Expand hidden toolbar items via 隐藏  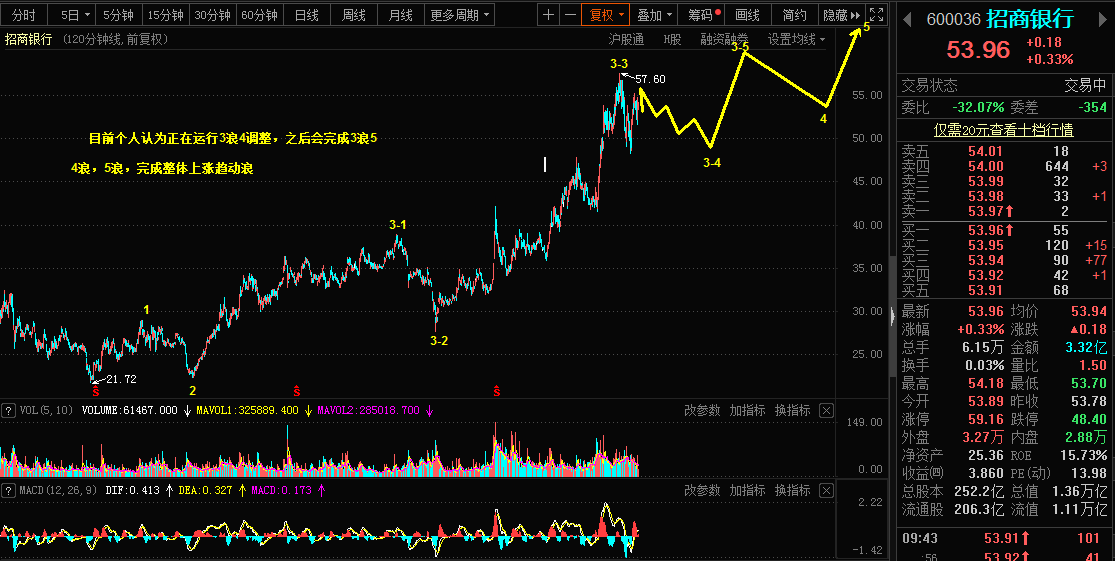coord(841,14)
